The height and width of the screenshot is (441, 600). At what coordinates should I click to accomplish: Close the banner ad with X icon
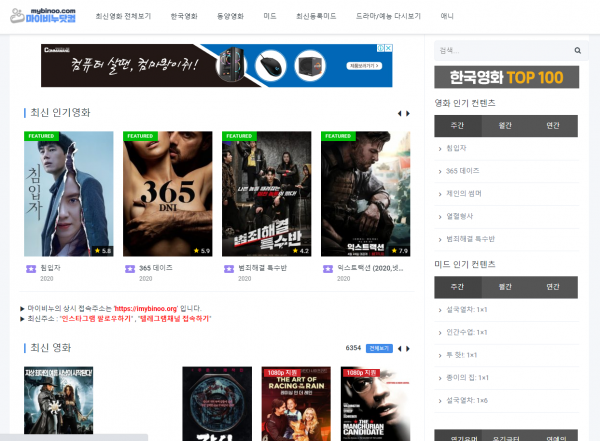[388, 48]
